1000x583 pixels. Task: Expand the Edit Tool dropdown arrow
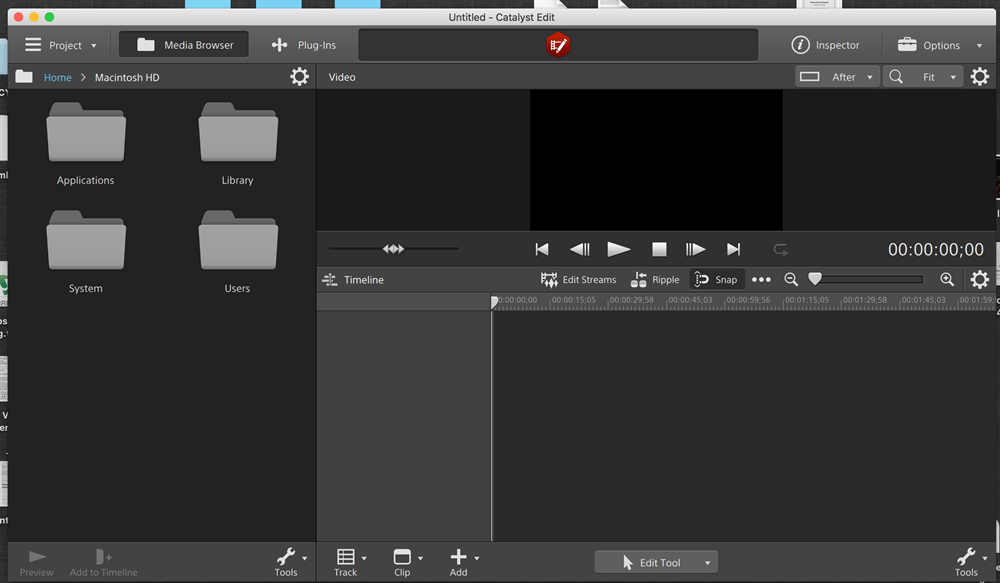pos(707,563)
